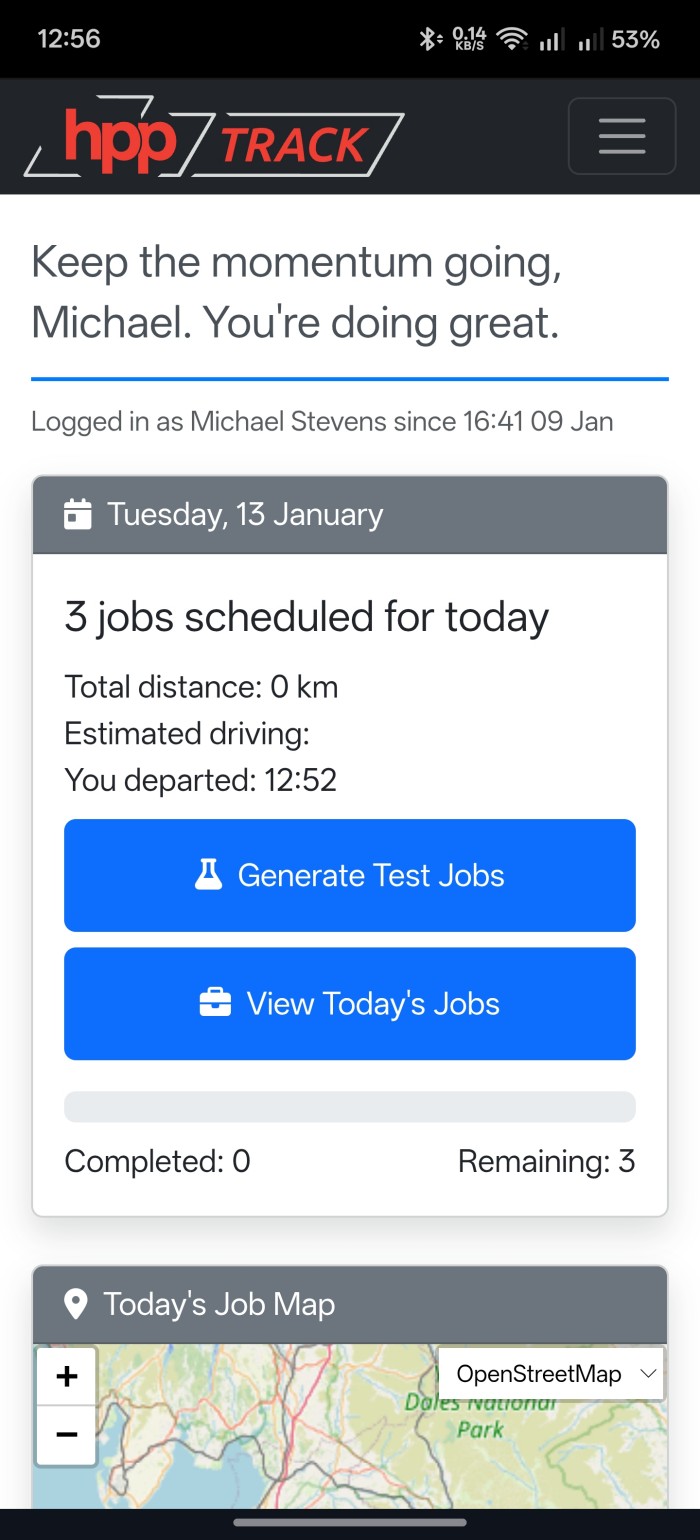Tap the Wi-Fi indicator in the status bar

[511, 39]
